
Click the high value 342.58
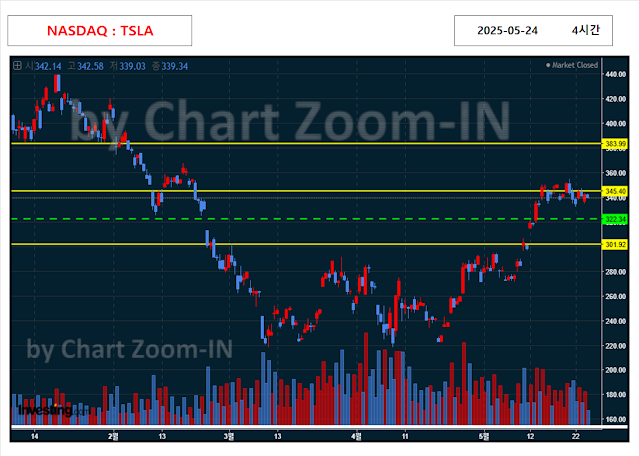[x=90, y=66]
